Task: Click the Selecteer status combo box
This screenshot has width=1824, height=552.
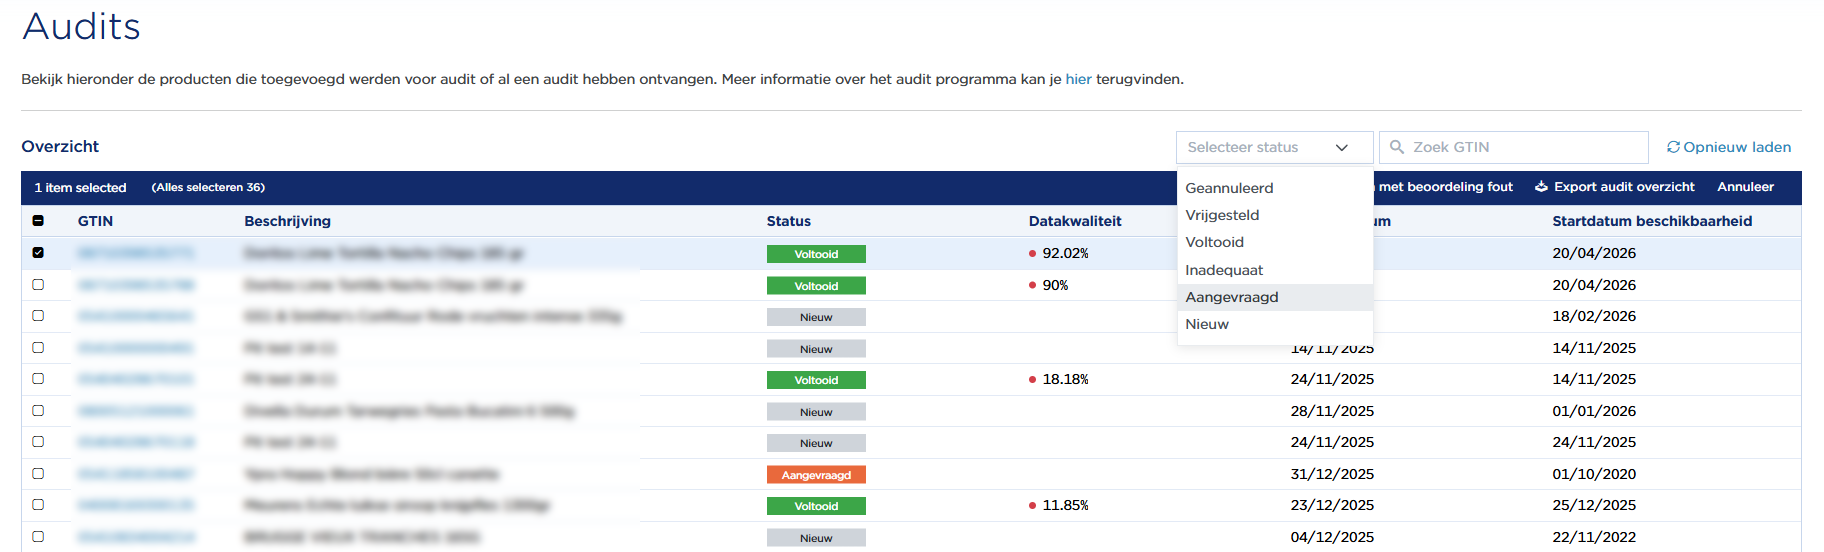Action: pyautogui.click(x=1274, y=147)
